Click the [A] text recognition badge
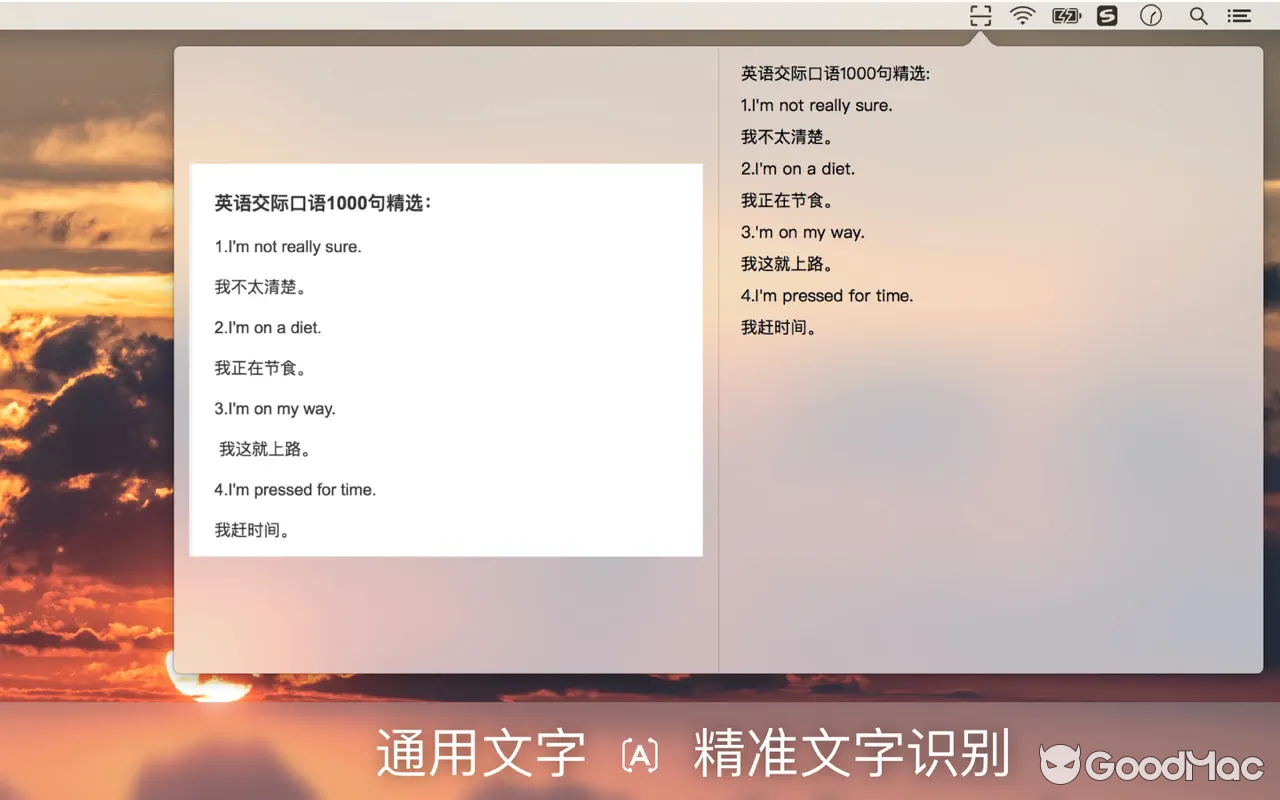Image resolution: width=1280 pixels, height=800 pixels. click(x=640, y=756)
